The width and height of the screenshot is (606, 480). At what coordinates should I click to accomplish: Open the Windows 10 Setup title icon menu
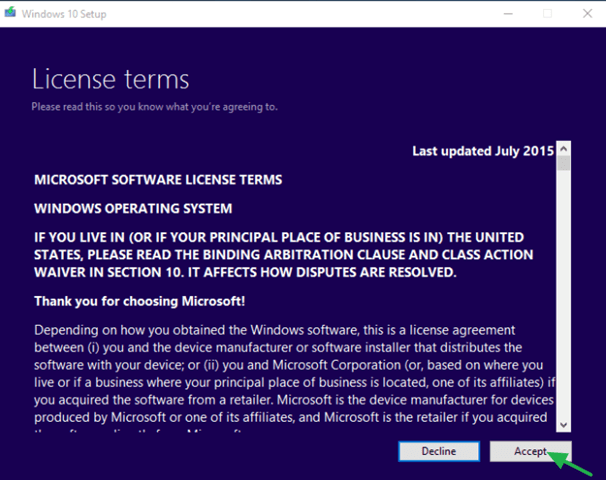pyautogui.click(x=10, y=13)
